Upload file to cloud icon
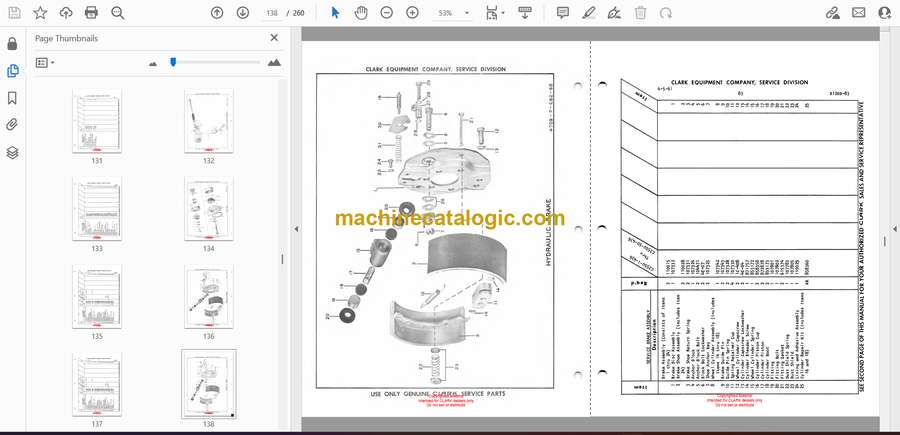 coord(66,13)
